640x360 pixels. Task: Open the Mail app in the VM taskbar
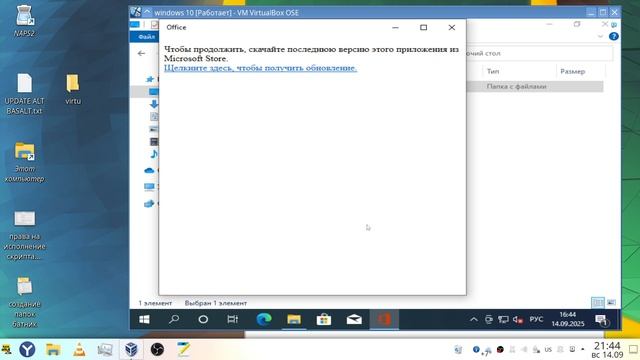pos(354,319)
